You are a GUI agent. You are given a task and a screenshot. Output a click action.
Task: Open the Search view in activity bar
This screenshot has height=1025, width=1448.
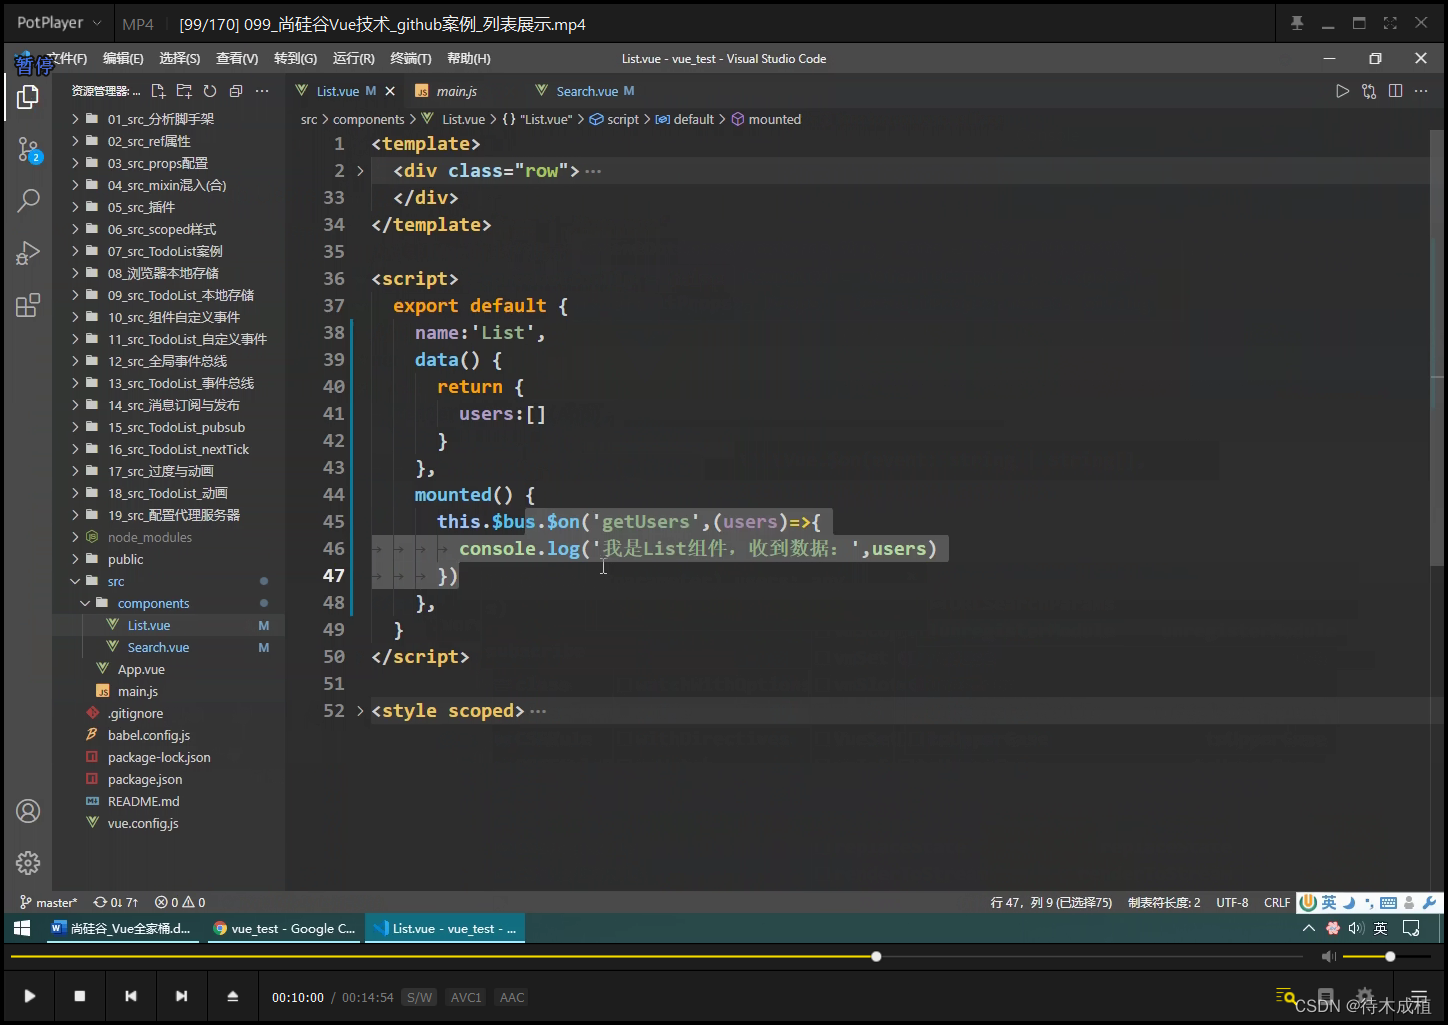pos(28,200)
